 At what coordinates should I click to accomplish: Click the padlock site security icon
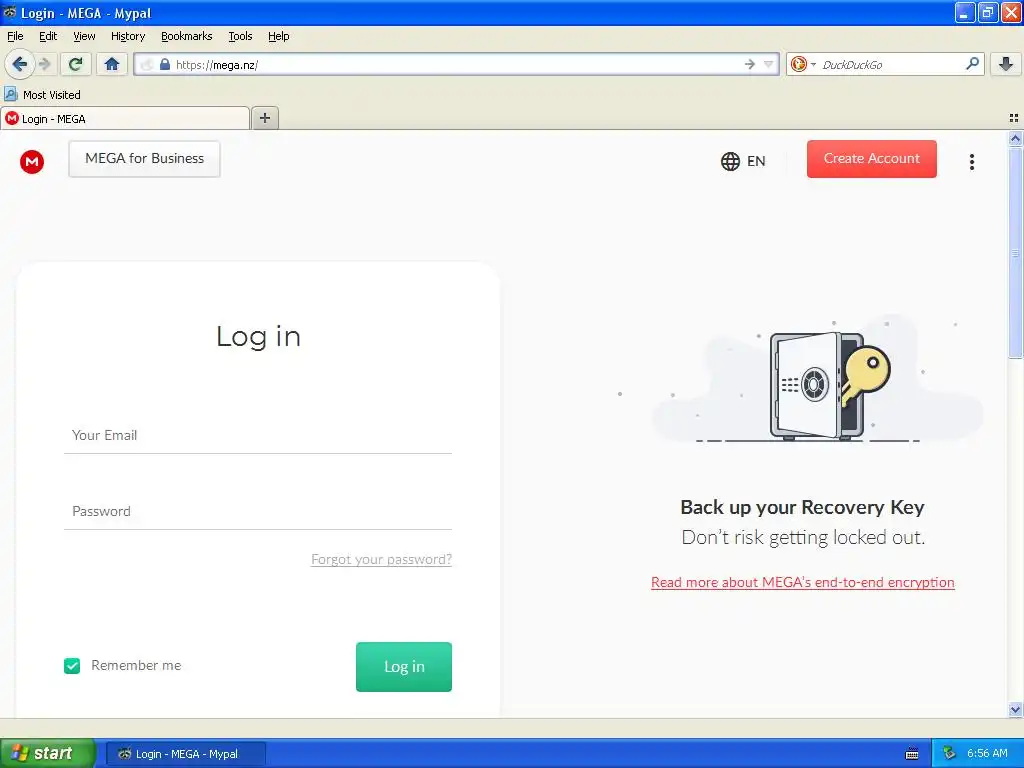point(165,64)
